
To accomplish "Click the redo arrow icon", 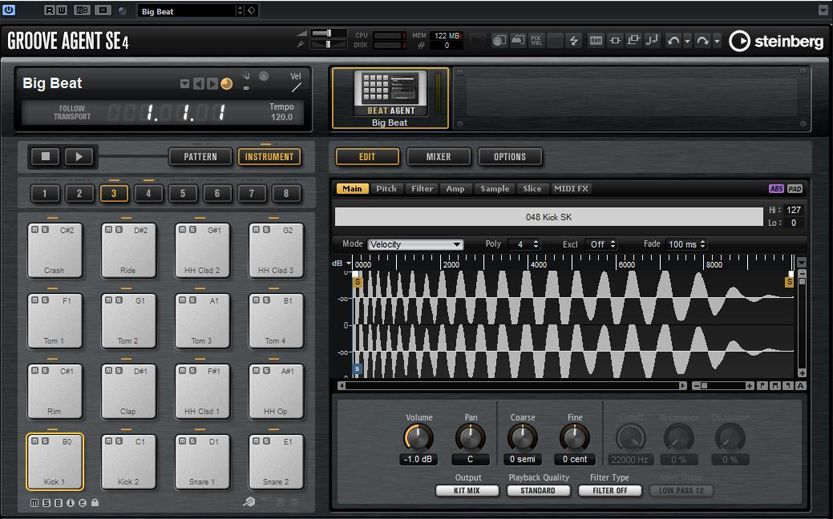I will click(x=703, y=40).
